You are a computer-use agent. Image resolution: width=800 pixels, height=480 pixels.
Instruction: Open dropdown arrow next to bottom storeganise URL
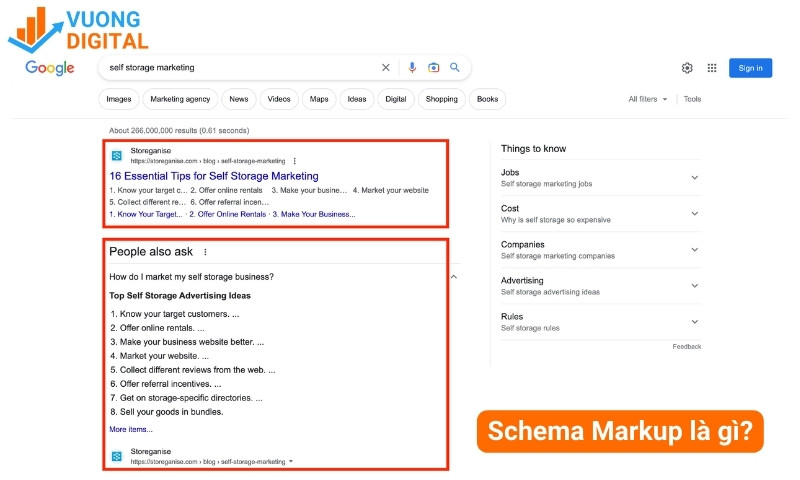click(291, 461)
